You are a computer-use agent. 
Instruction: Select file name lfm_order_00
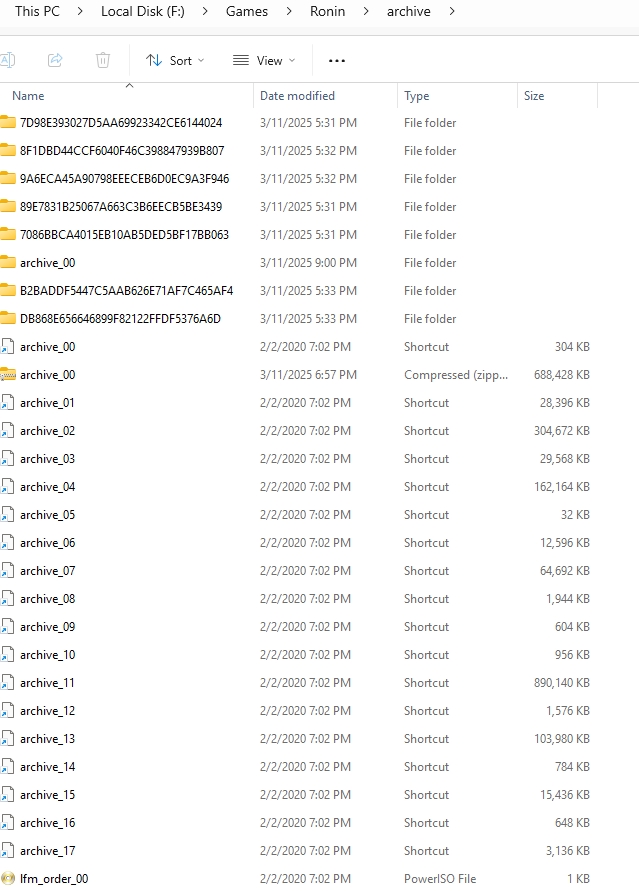pos(54,878)
